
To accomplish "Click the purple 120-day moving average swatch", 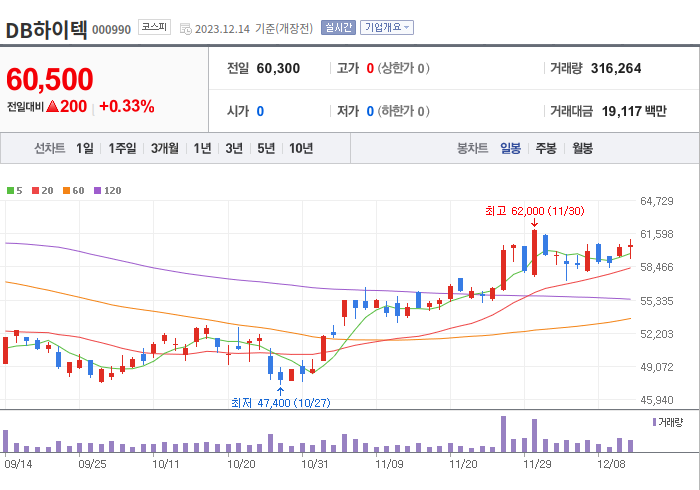I will pyautogui.click(x=97, y=191).
